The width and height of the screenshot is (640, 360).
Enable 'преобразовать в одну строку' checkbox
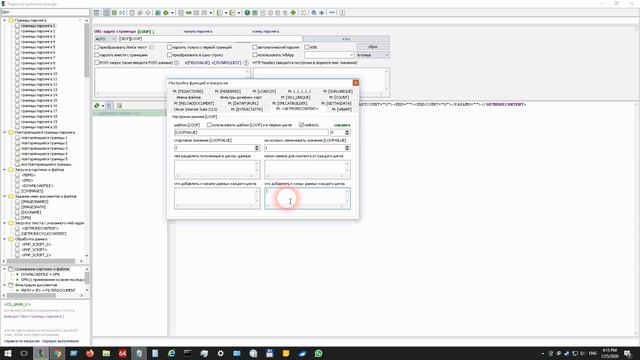169,55
